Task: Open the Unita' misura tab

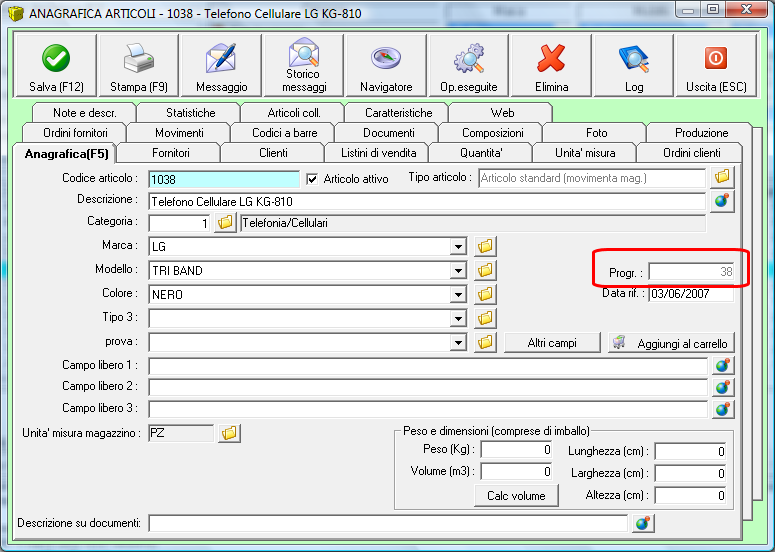Action: tap(585, 153)
